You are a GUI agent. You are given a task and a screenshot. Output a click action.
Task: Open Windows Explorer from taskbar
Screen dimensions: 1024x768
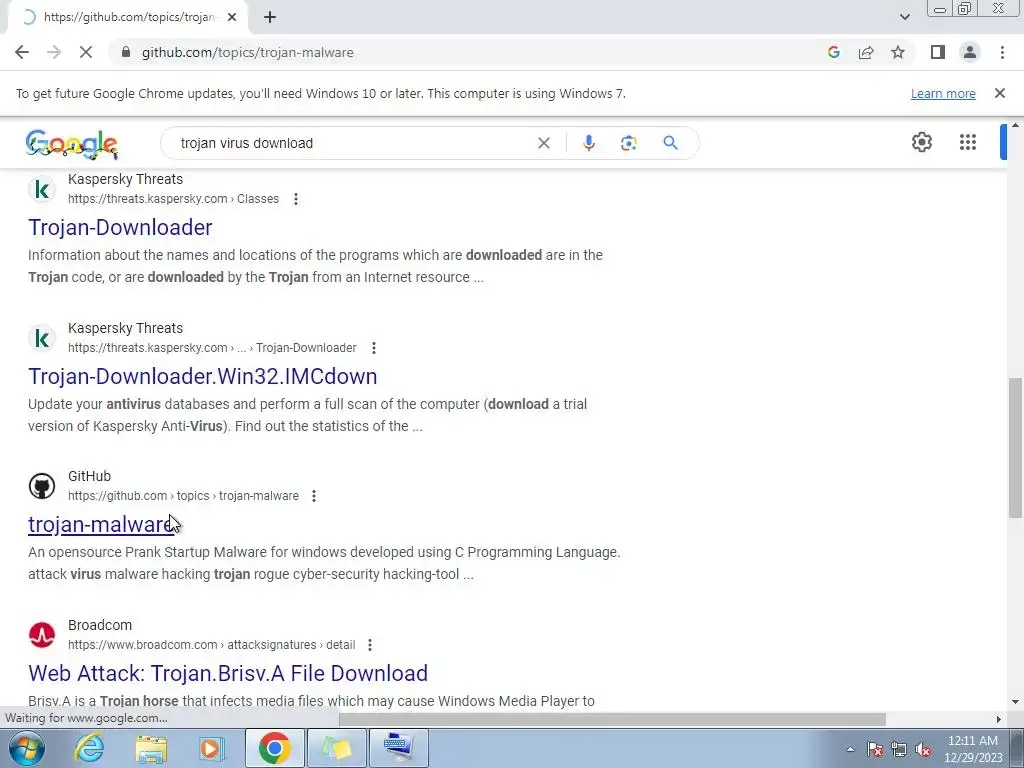click(151, 748)
